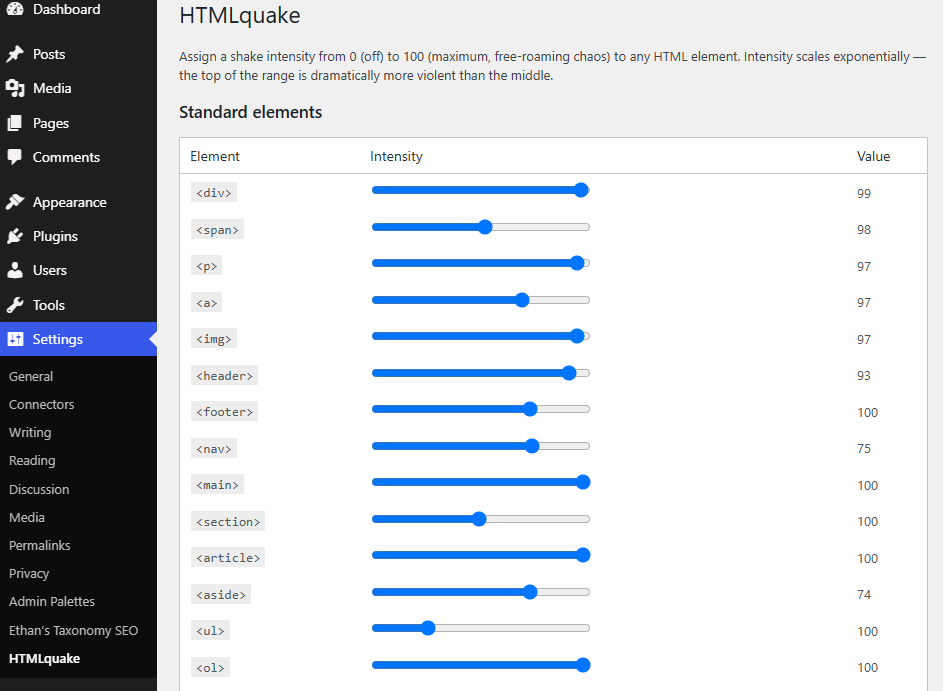Open the Comments menu item

coord(78,157)
